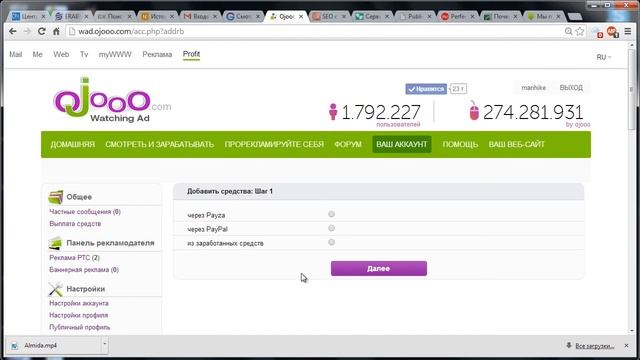Viewport: 640px width, 360px height.
Task: Open the browser home page
Action: point(56,31)
